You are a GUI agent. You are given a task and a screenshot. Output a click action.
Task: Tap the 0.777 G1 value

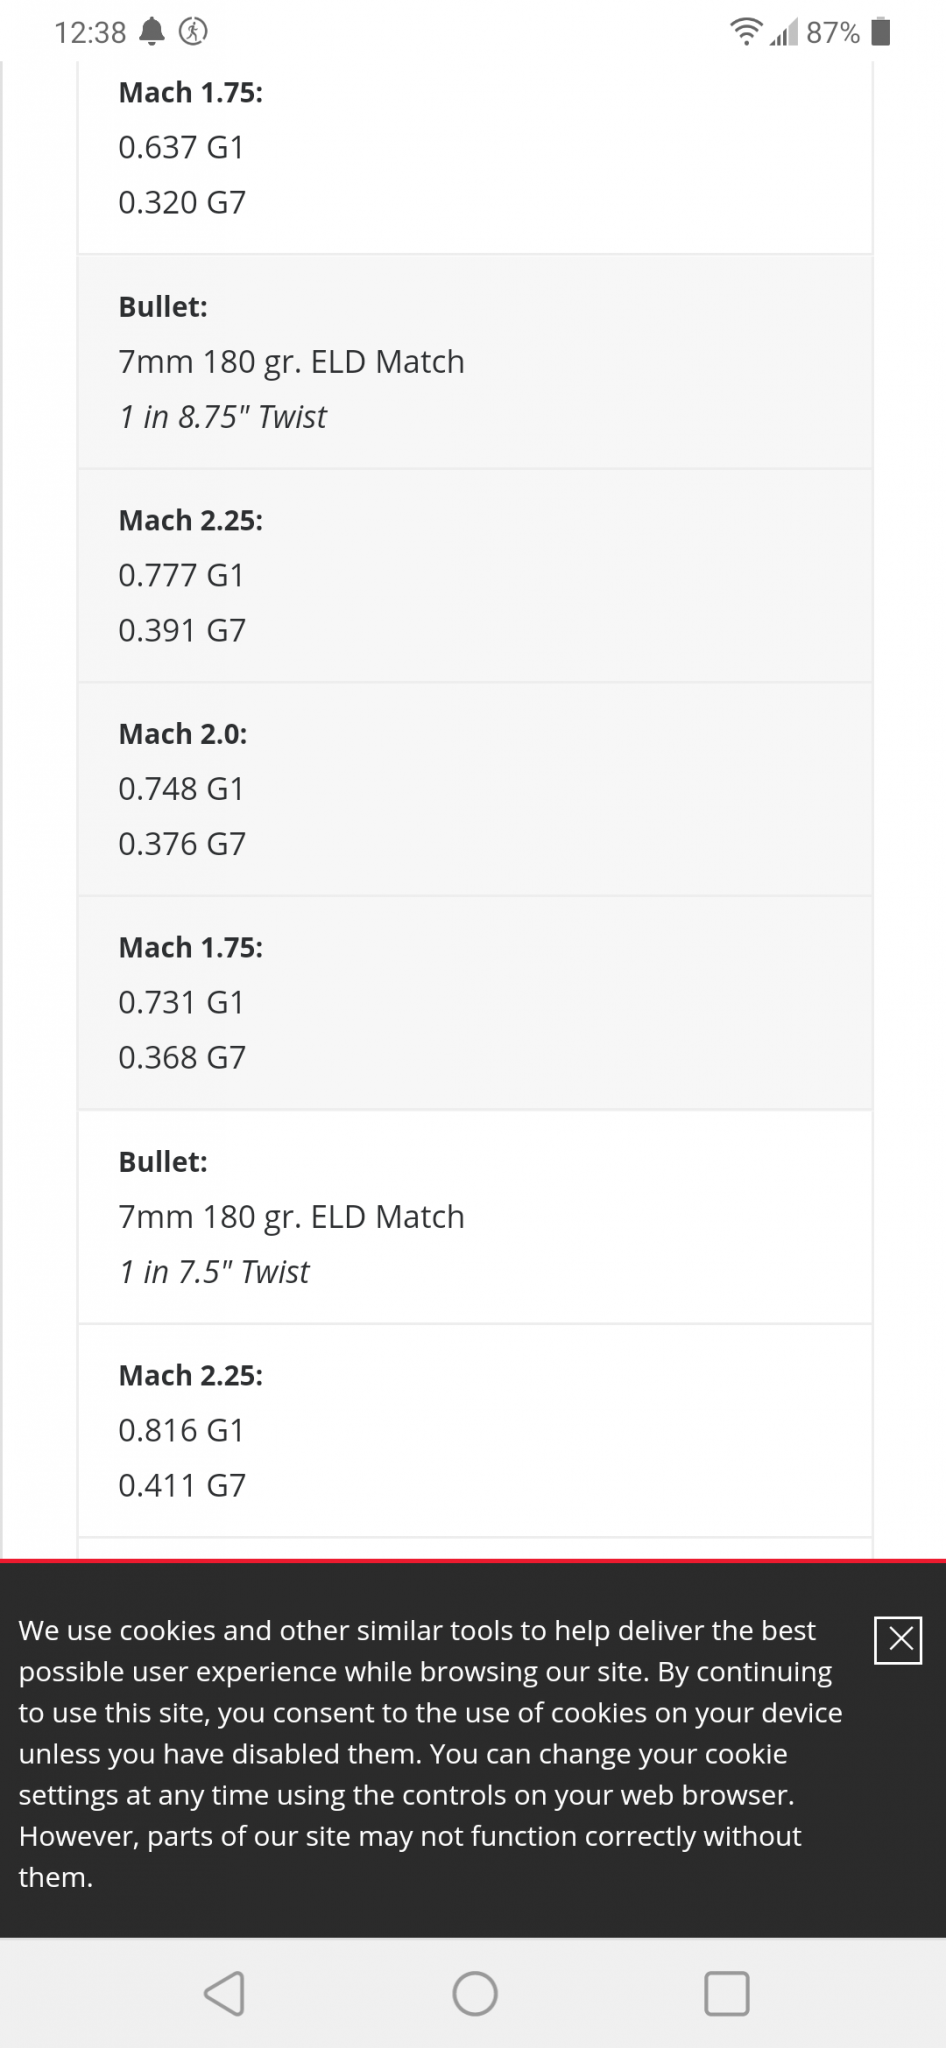pos(181,575)
